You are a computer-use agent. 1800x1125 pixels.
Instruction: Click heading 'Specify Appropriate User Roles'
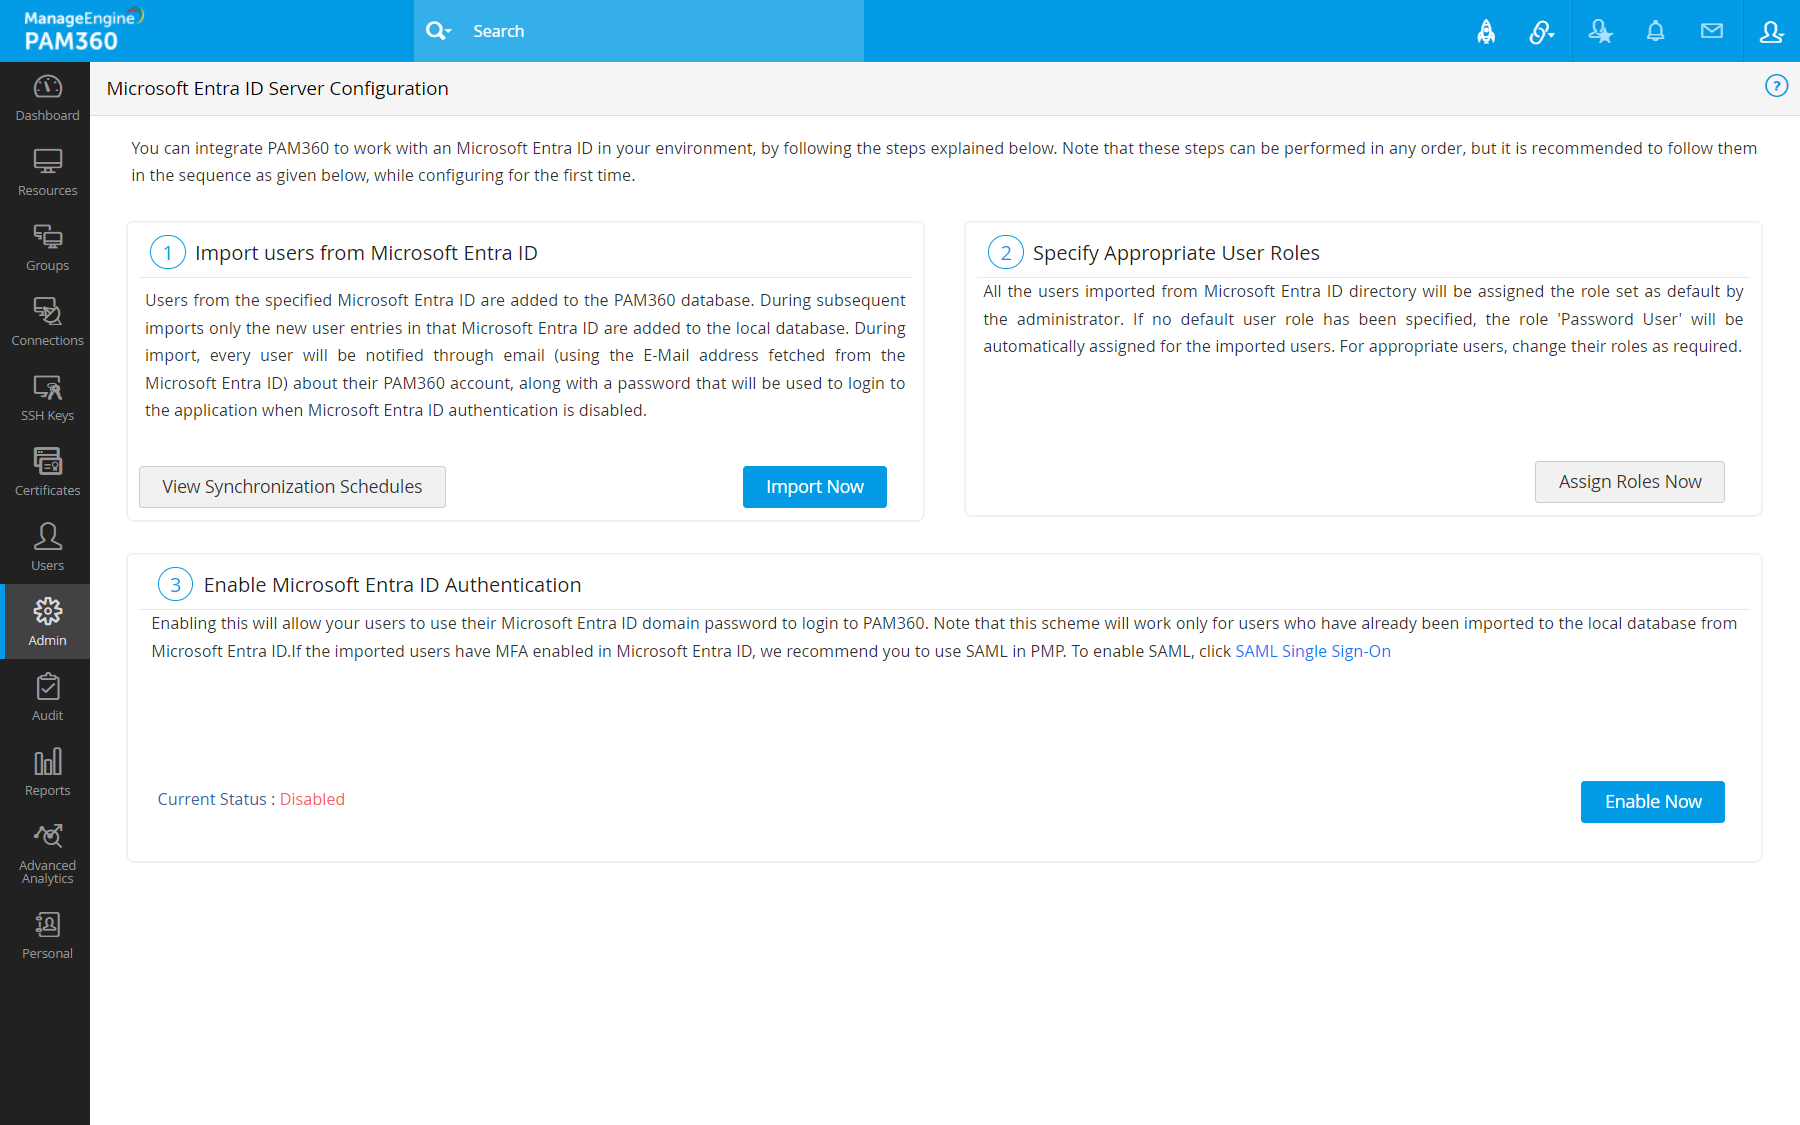[1176, 253]
